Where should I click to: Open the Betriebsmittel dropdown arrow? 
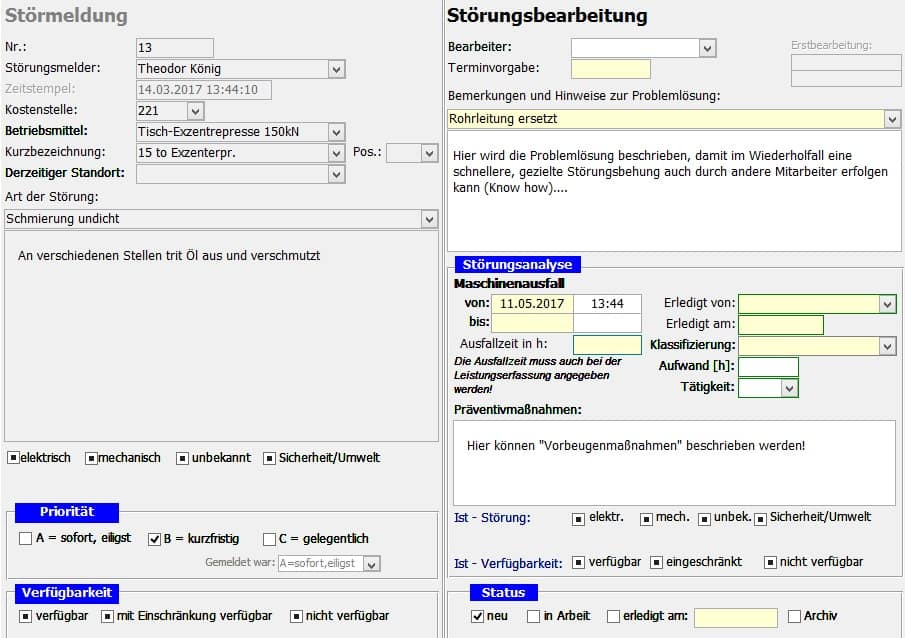(336, 132)
